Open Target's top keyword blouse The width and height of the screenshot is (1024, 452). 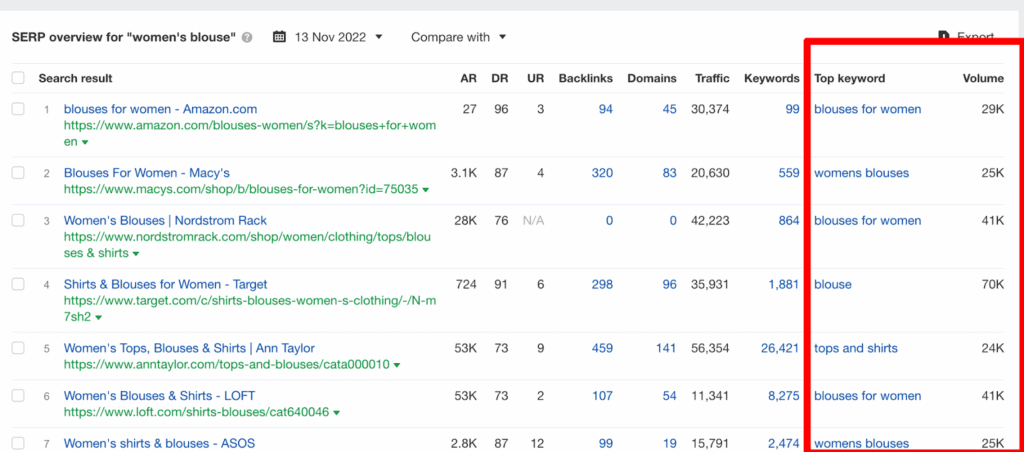833,284
